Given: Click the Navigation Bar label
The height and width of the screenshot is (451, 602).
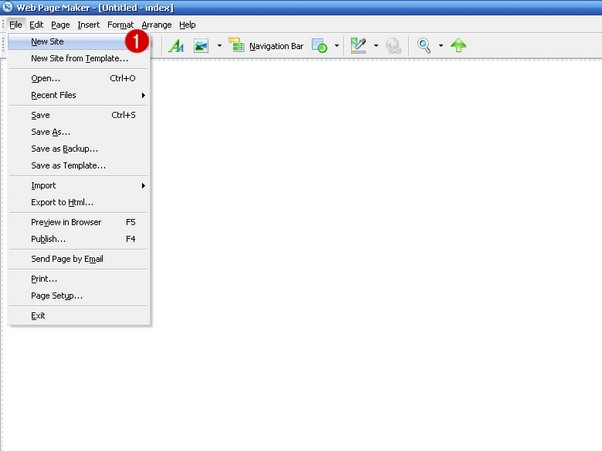Looking at the screenshot, I should point(276,46).
